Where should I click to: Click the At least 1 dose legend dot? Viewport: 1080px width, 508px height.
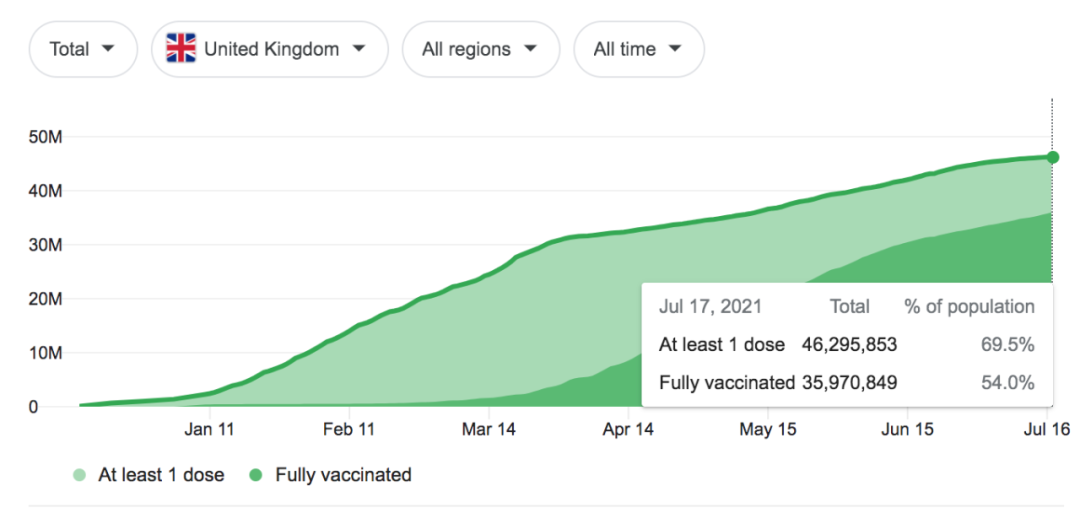point(79,475)
